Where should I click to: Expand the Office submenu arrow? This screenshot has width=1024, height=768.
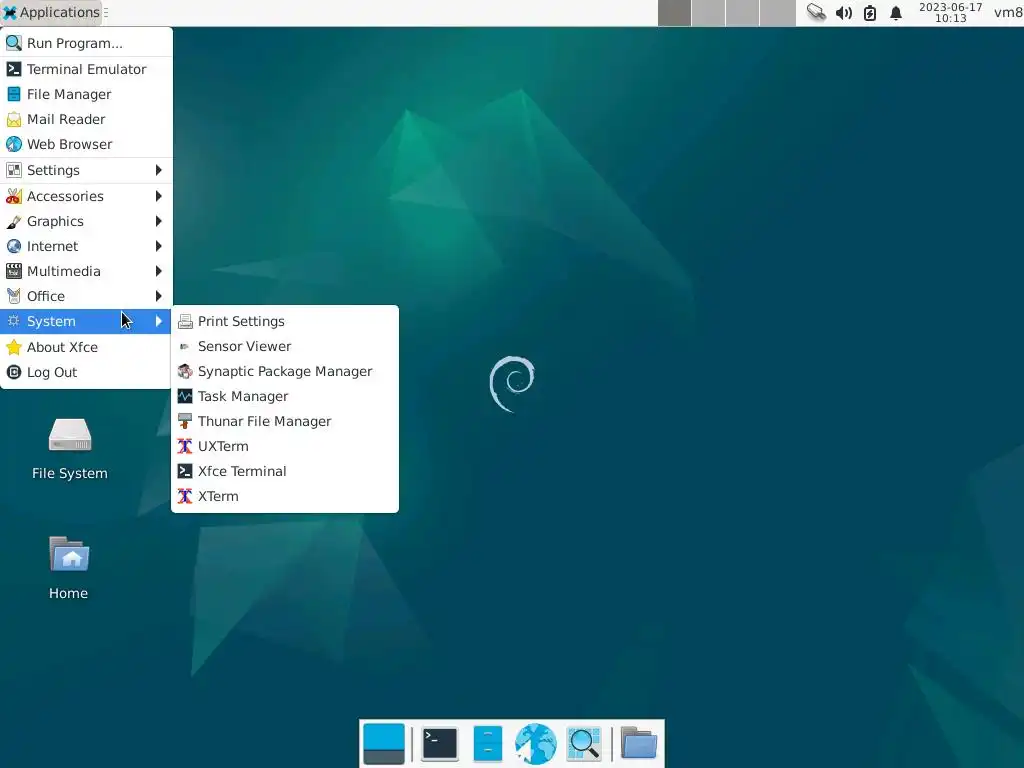point(159,296)
